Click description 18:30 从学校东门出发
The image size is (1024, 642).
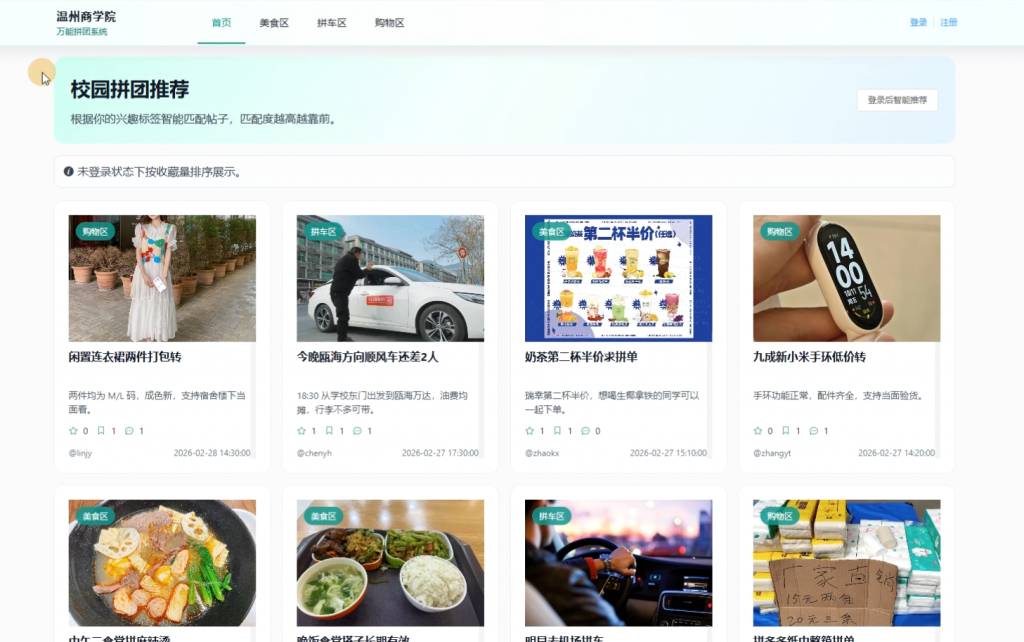pos(382,402)
